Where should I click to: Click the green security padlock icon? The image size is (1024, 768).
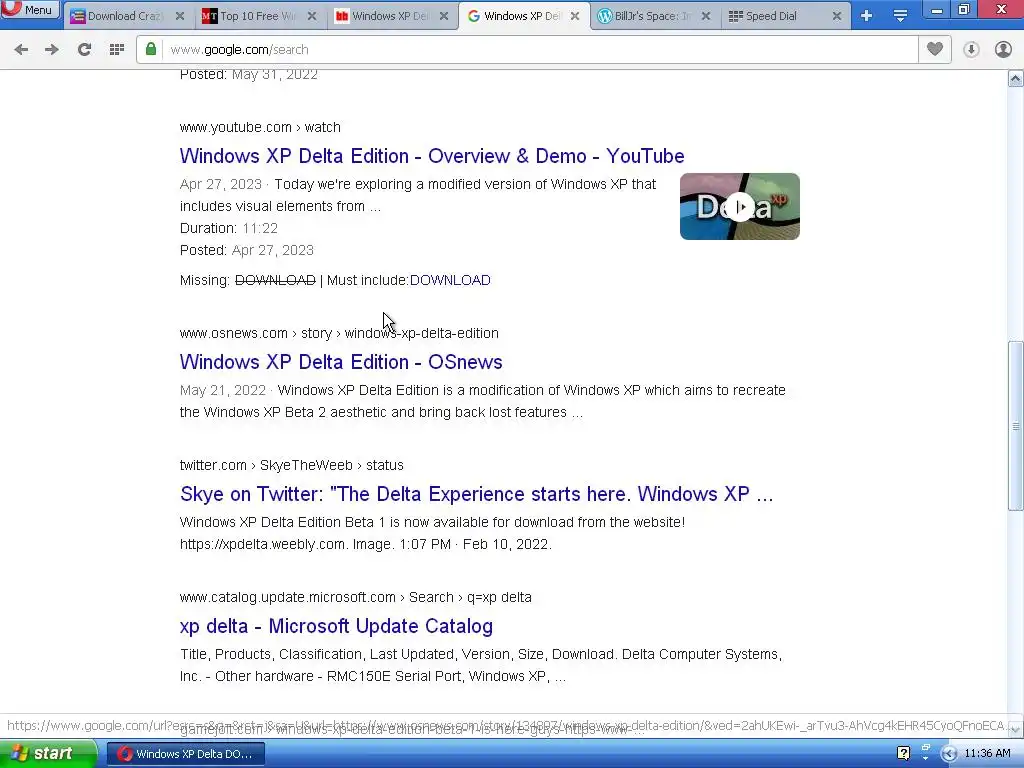tap(151, 50)
